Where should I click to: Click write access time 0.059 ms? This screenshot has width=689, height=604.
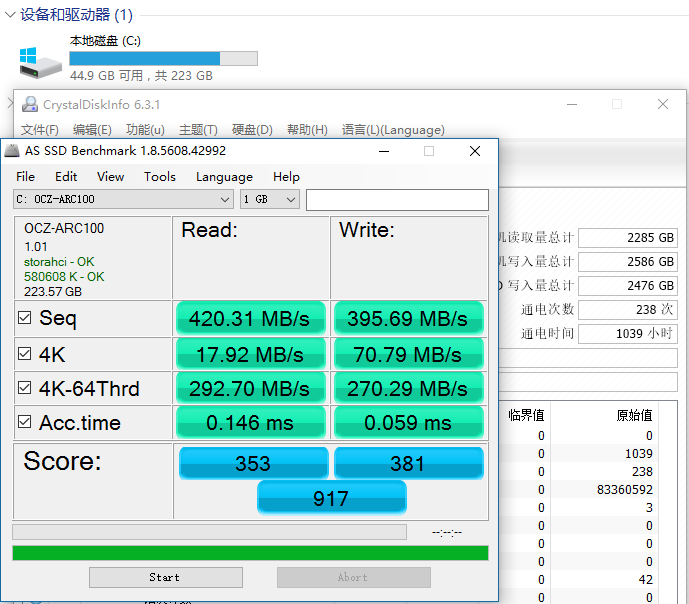[x=409, y=423]
